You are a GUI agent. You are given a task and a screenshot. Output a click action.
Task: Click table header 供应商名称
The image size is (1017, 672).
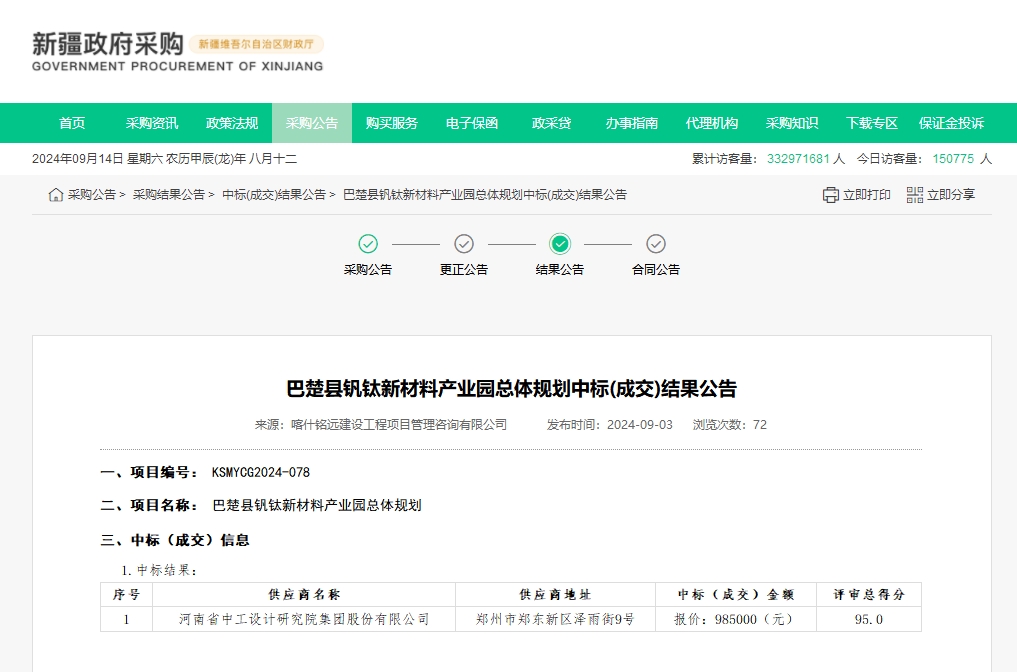[304, 595]
